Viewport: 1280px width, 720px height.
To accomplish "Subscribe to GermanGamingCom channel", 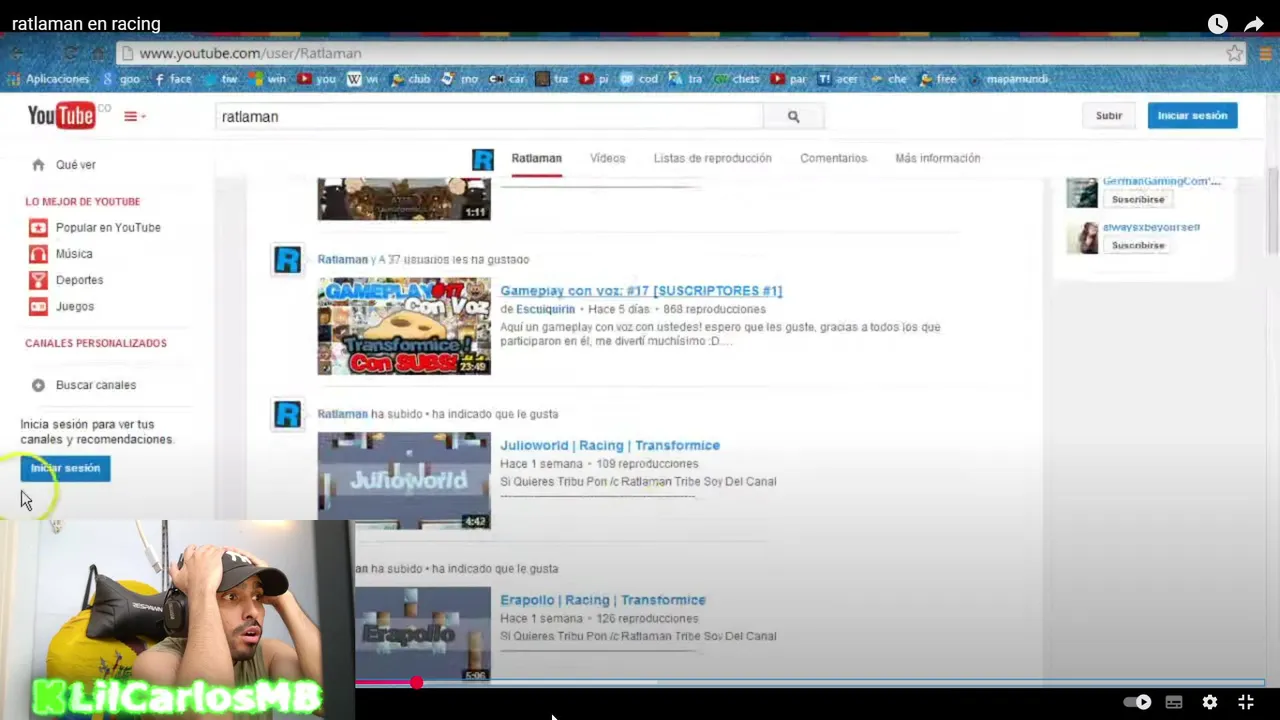I will [1138, 199].
